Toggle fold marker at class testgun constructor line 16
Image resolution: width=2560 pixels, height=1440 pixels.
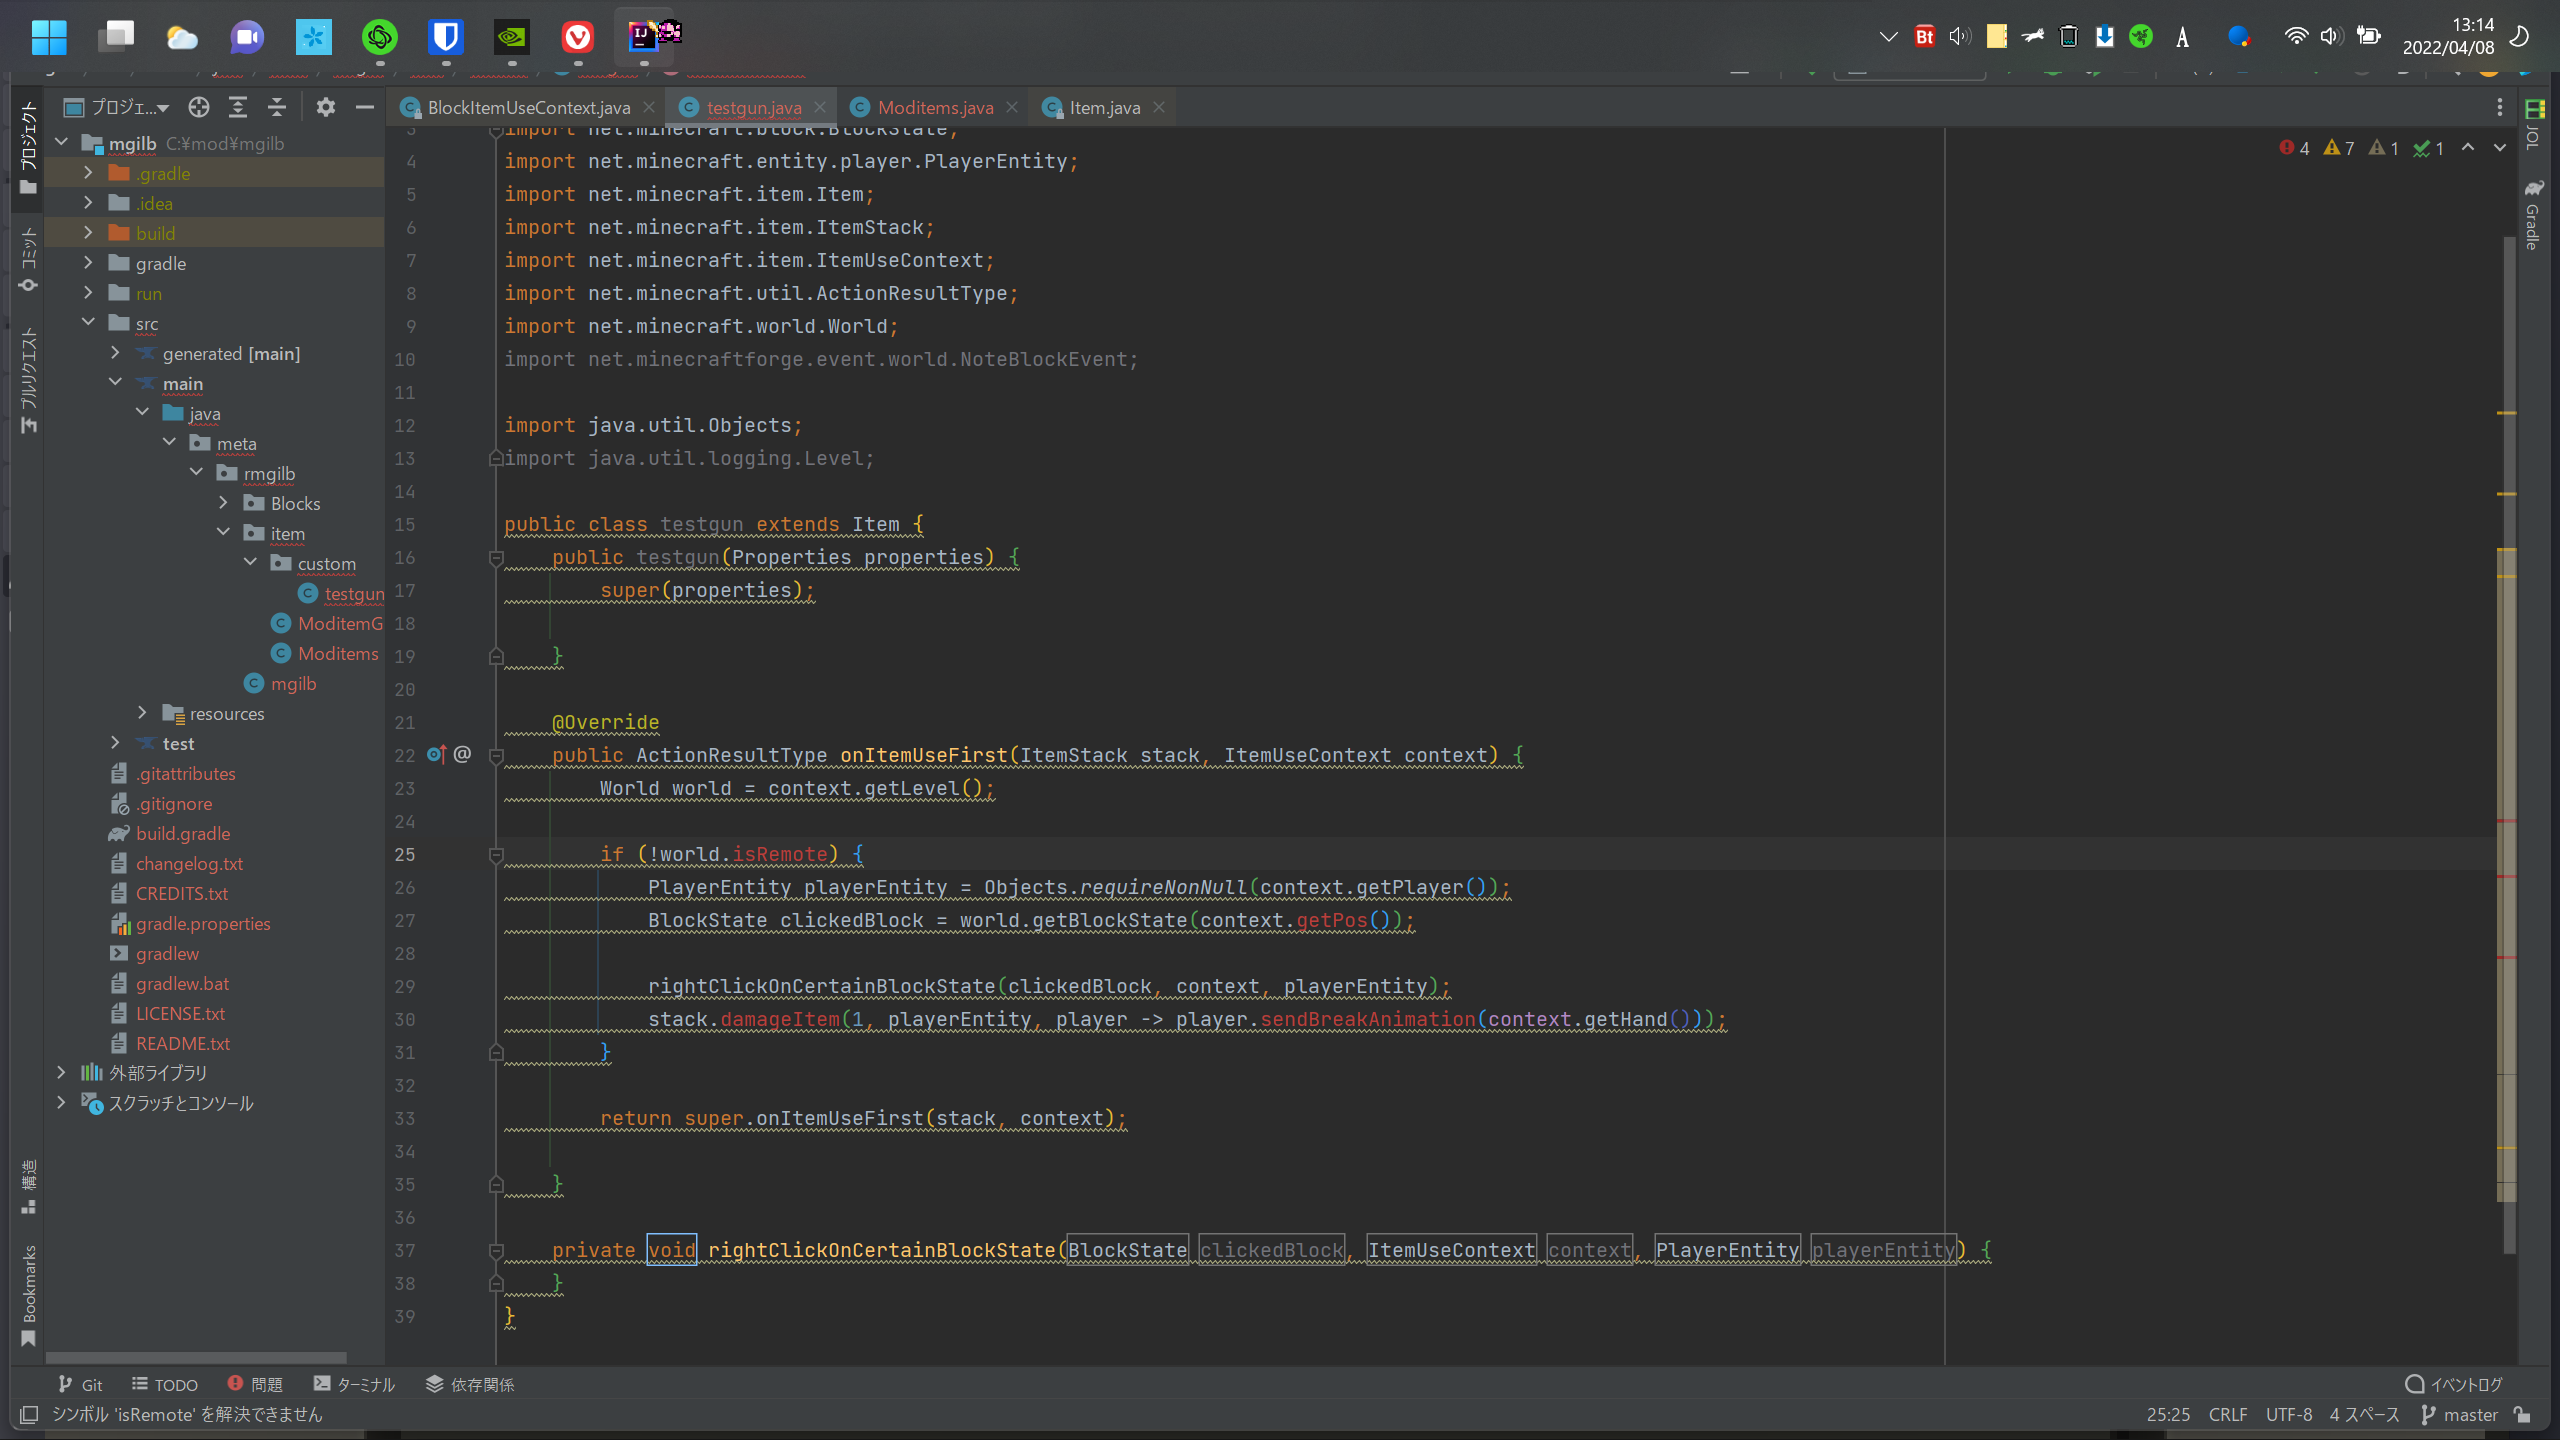click(x=496, y=558)
